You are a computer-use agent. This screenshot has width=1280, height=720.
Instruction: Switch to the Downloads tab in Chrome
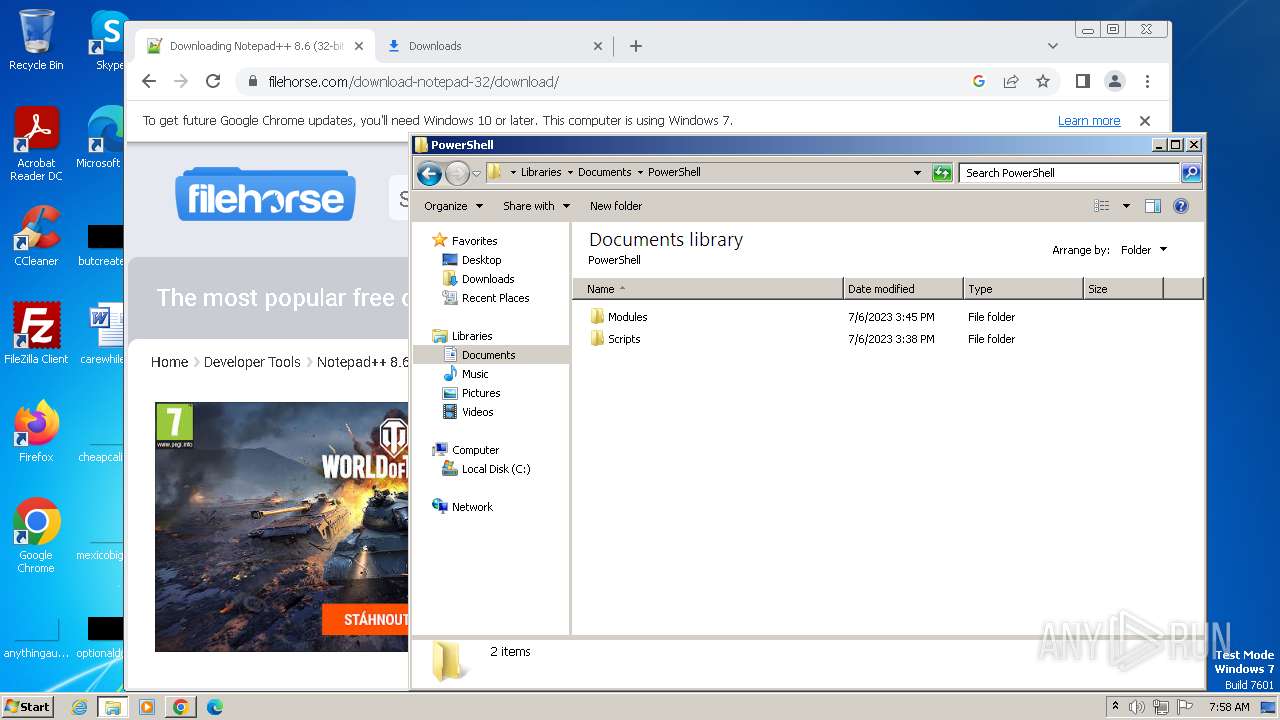[x=495, y=46]
